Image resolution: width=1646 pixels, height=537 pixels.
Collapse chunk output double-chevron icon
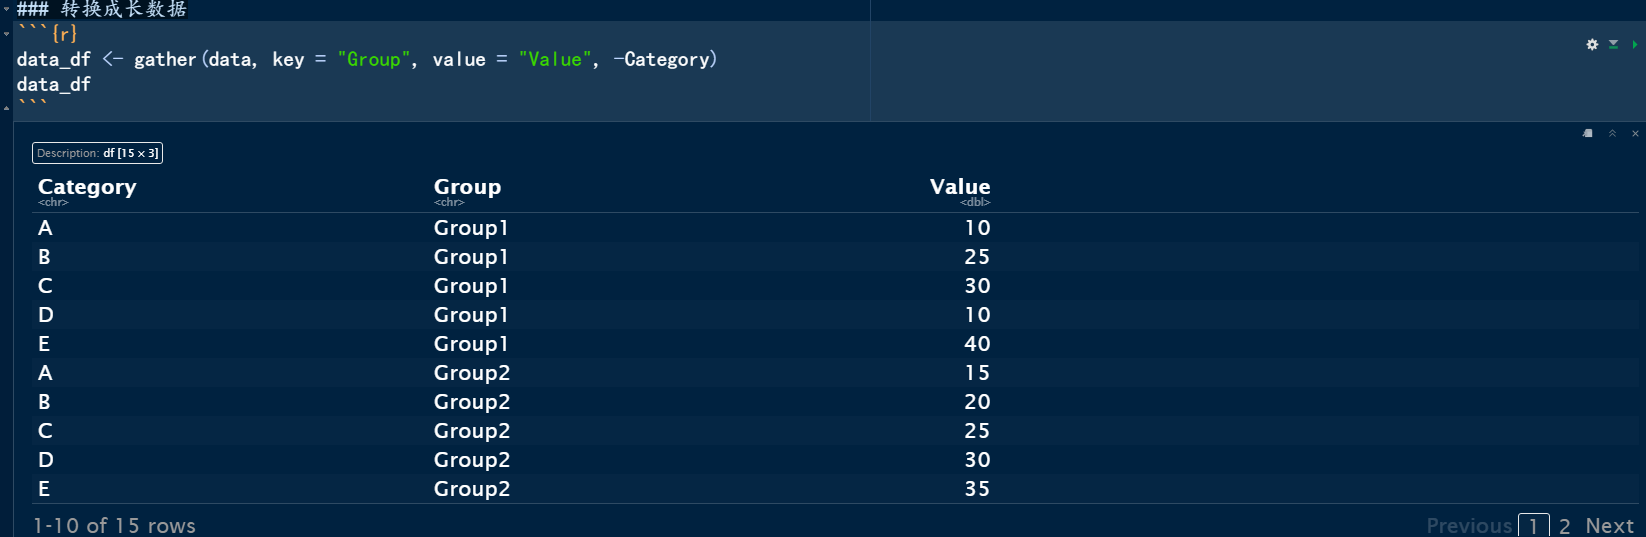pyautogui.click(x=1612, y=133)
